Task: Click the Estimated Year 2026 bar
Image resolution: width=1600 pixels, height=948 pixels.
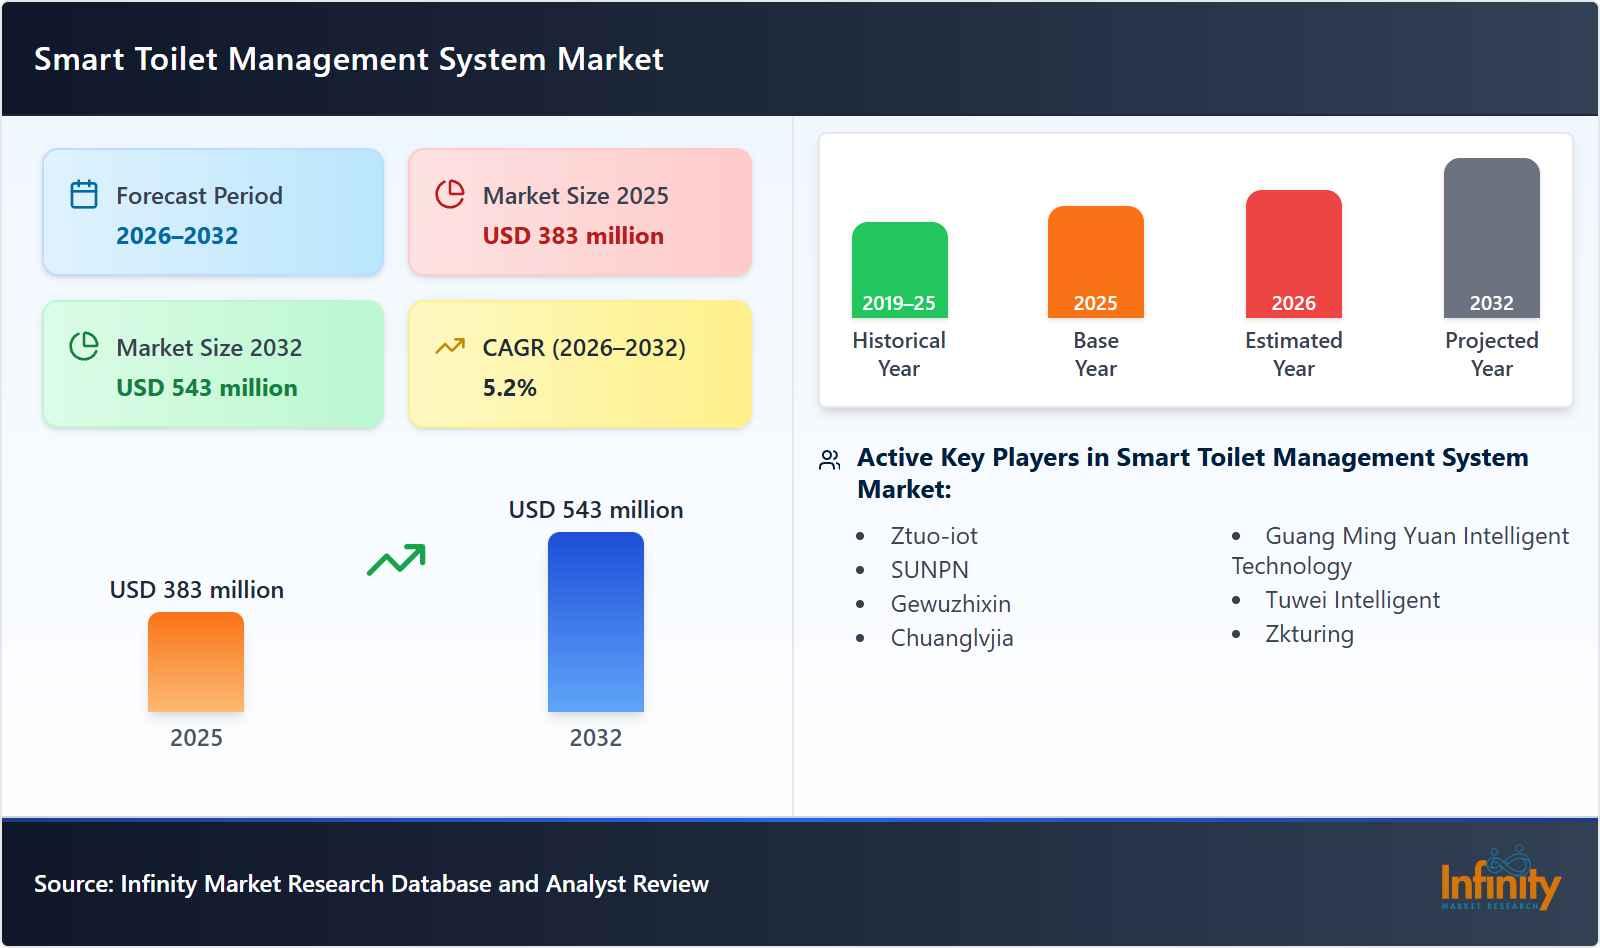Action: pyautogui.click(x=1293, y=252)
